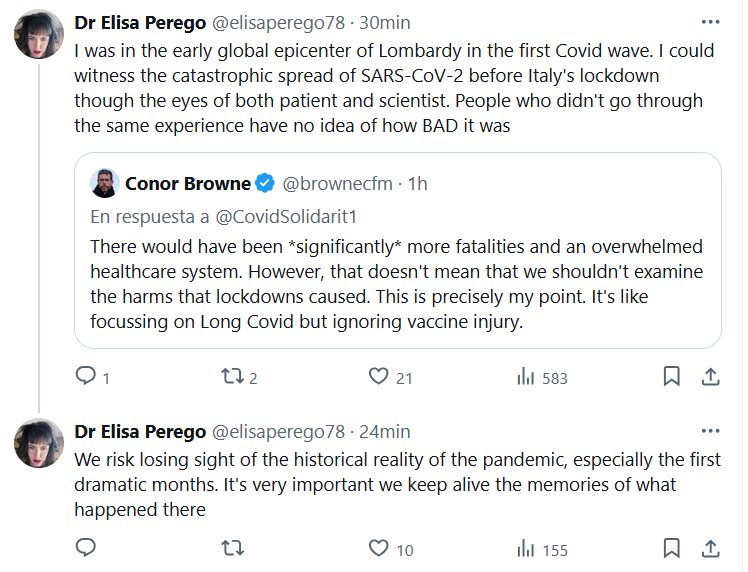The image size is (748, 572).
Task: Bookmark the first tweet about Lombardy
Action: coord(672,377)
